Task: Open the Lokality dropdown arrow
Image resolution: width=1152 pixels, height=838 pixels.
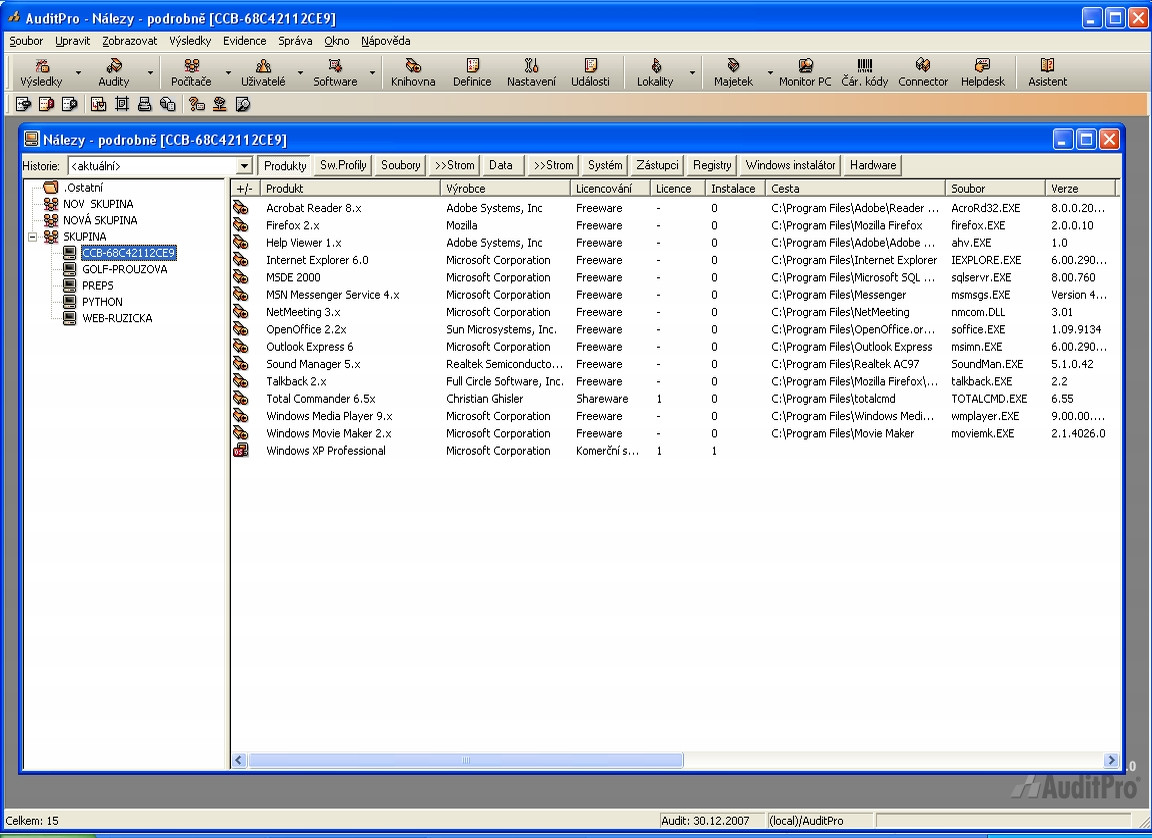Action: pyautogui.click(x=692, y=73)
